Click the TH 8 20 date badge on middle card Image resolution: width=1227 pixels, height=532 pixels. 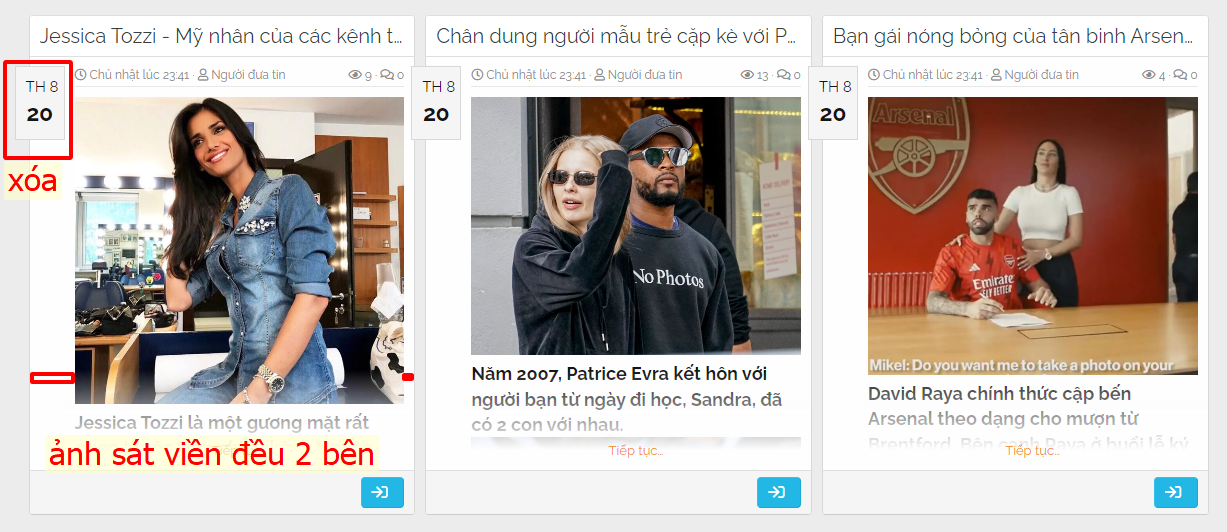(x=436, y=102)
